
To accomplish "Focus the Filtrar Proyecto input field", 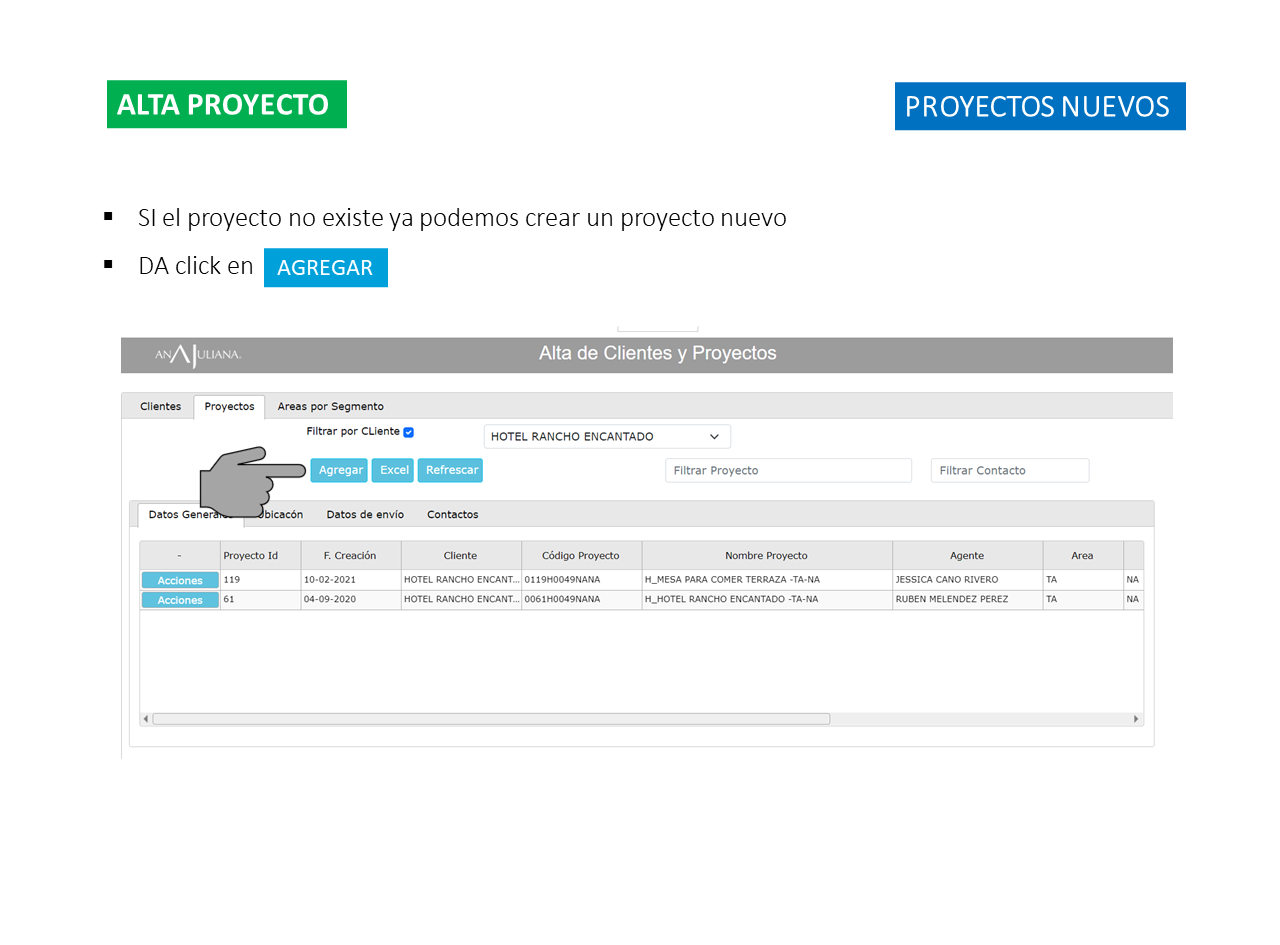I will click(788, 471).
